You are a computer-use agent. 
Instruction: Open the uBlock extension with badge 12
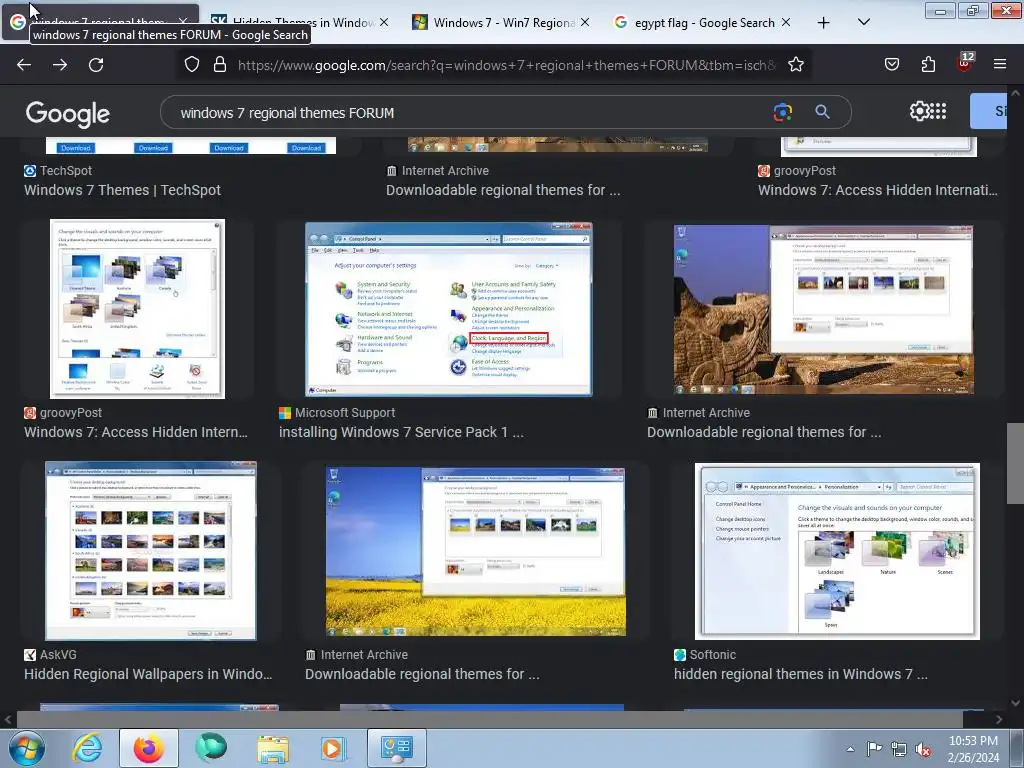(x=965, y=63)
